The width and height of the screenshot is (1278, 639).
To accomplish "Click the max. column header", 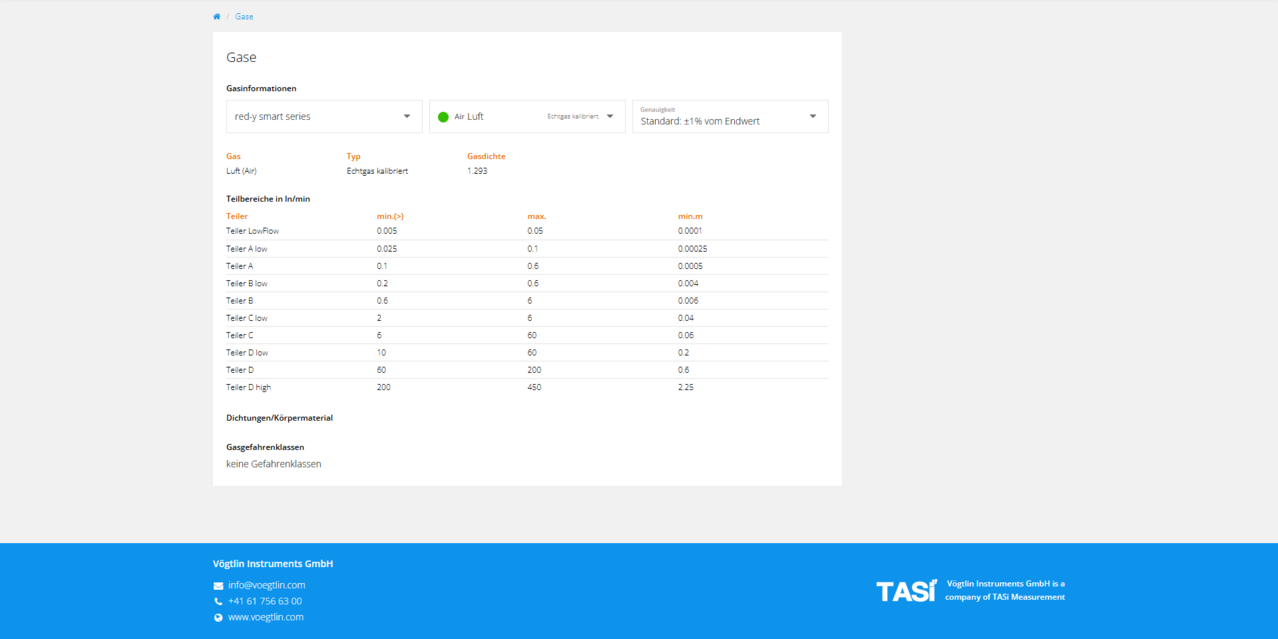I will click(537, 216).
